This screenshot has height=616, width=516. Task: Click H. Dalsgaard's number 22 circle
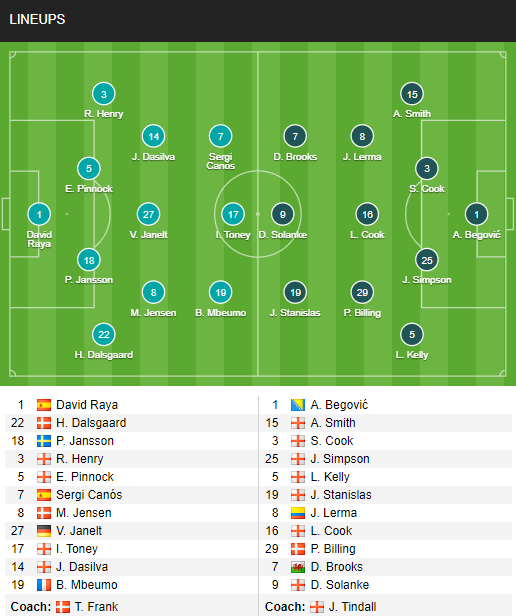coord(104,335)
